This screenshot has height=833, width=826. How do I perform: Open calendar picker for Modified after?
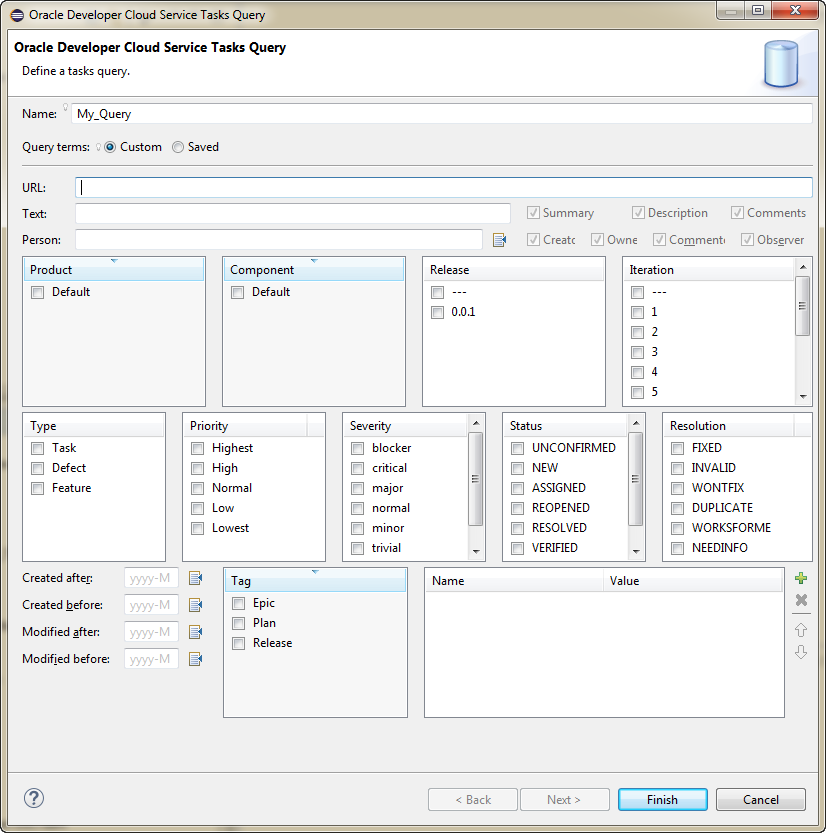[x=195, y=632]
